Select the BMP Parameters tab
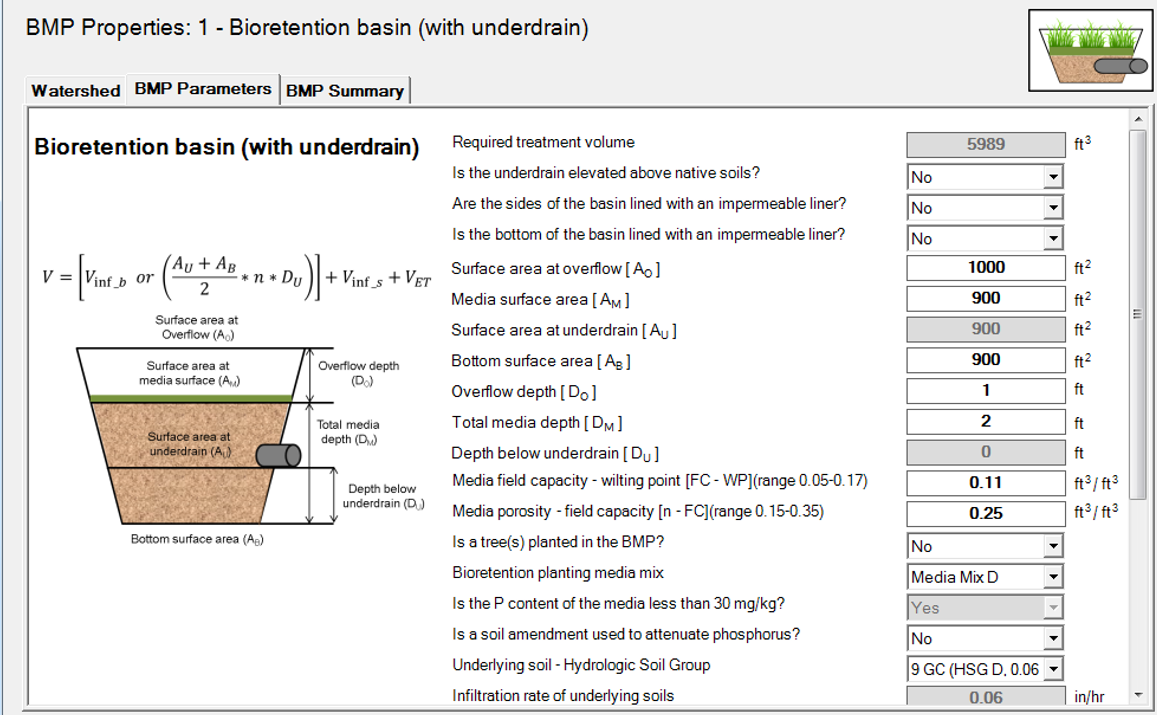This screenshot has height=715, width=1157. (203, 89)
